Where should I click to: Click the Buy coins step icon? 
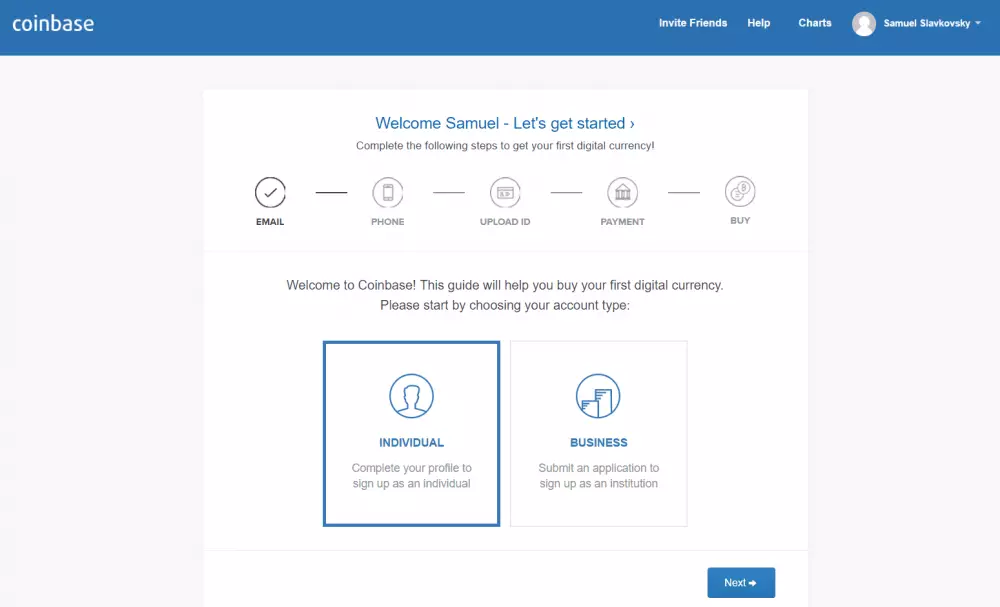740,191
